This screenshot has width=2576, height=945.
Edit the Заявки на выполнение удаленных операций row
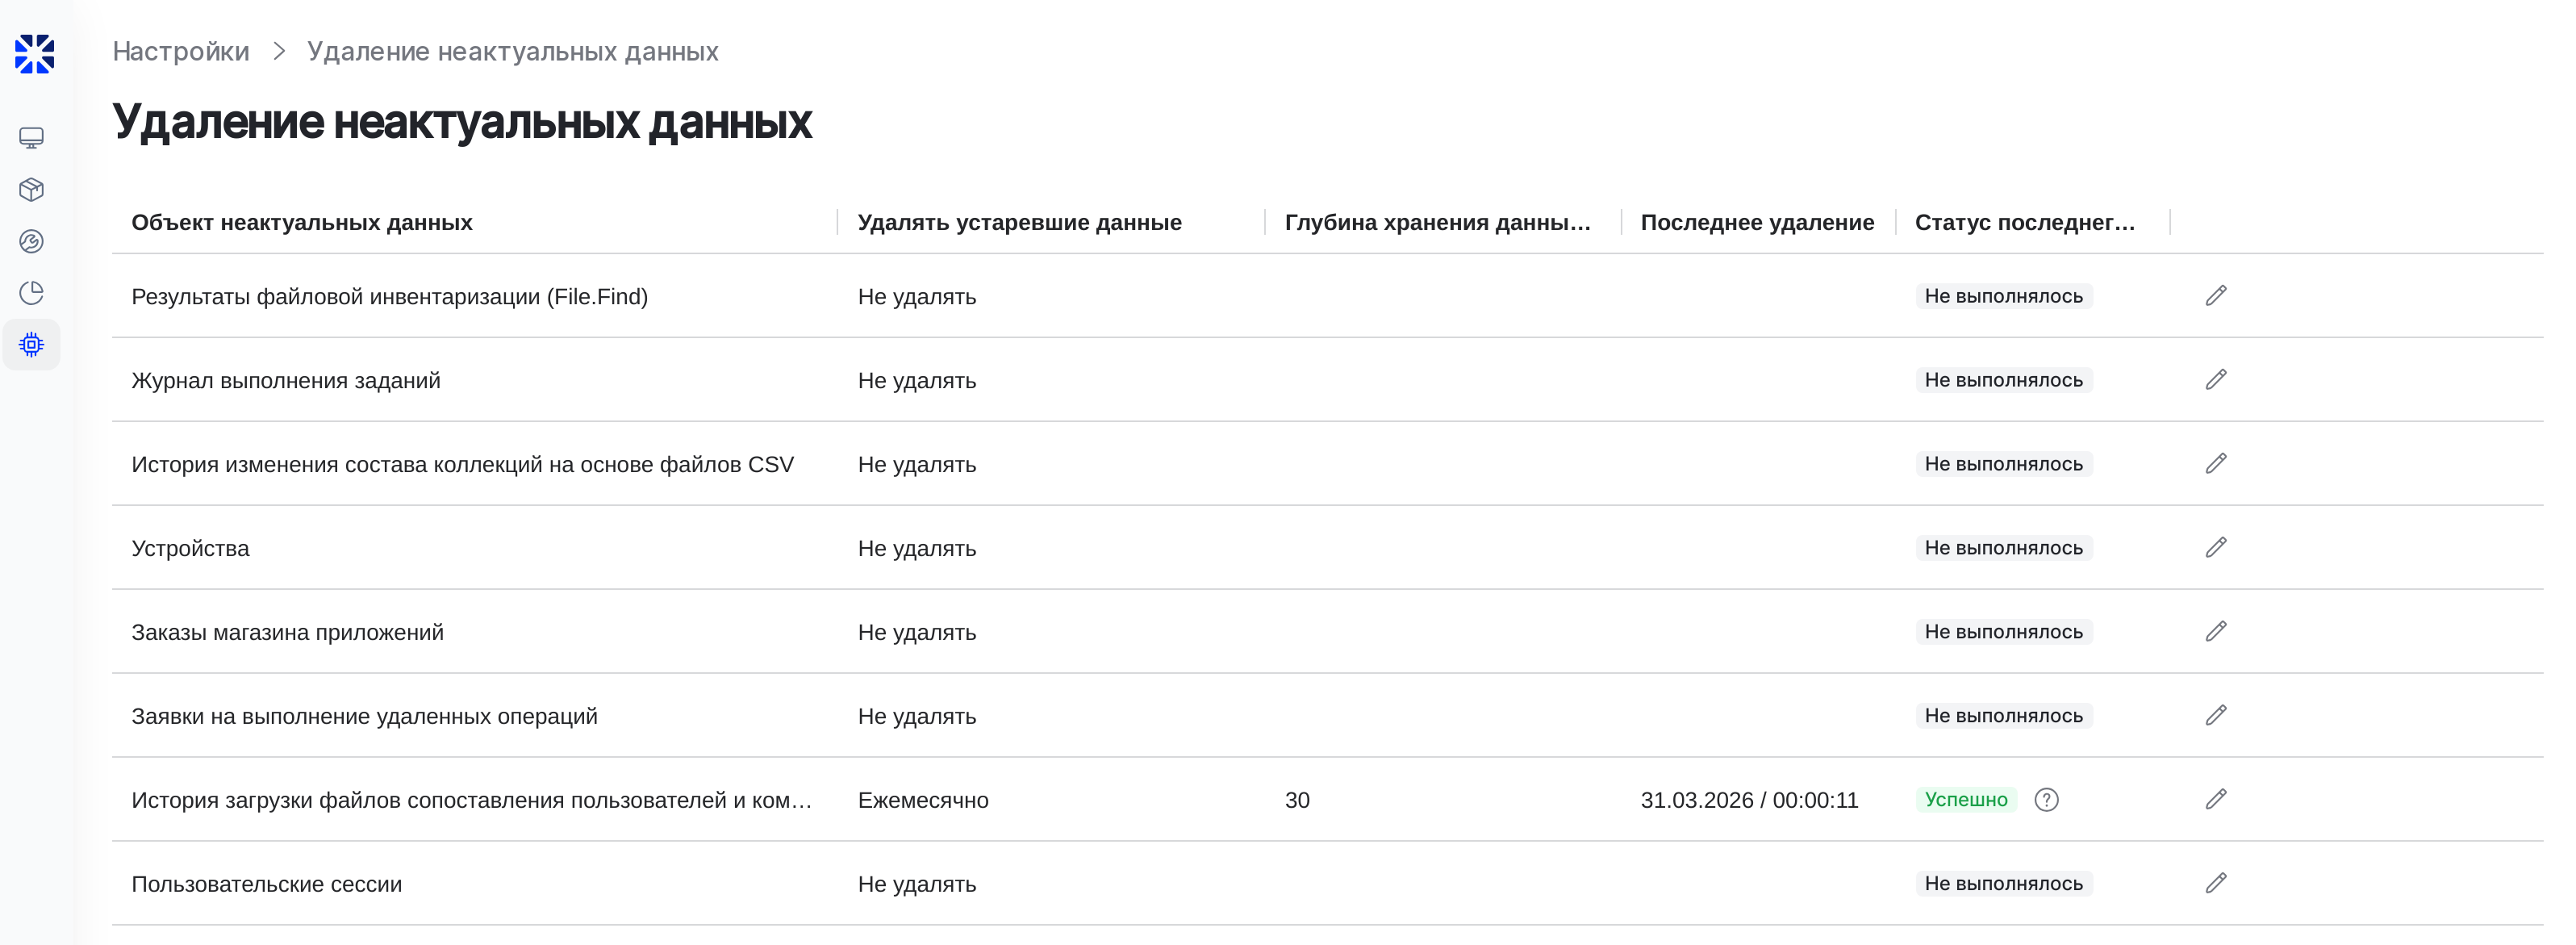[2215, 716]
